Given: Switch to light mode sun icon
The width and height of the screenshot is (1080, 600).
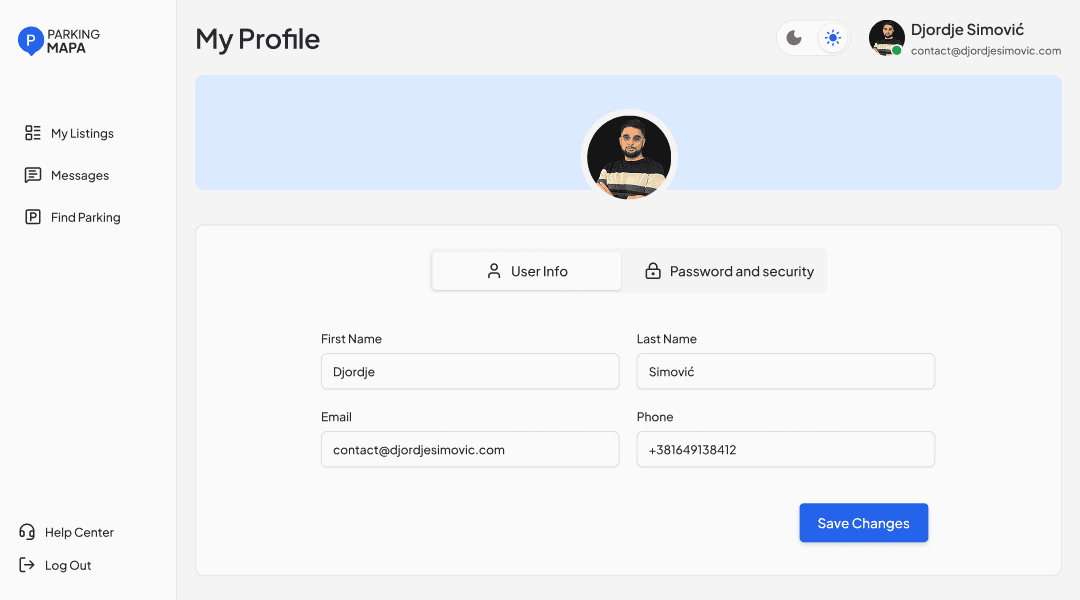Looking at the screenshot, I should (x=833, y=38).
